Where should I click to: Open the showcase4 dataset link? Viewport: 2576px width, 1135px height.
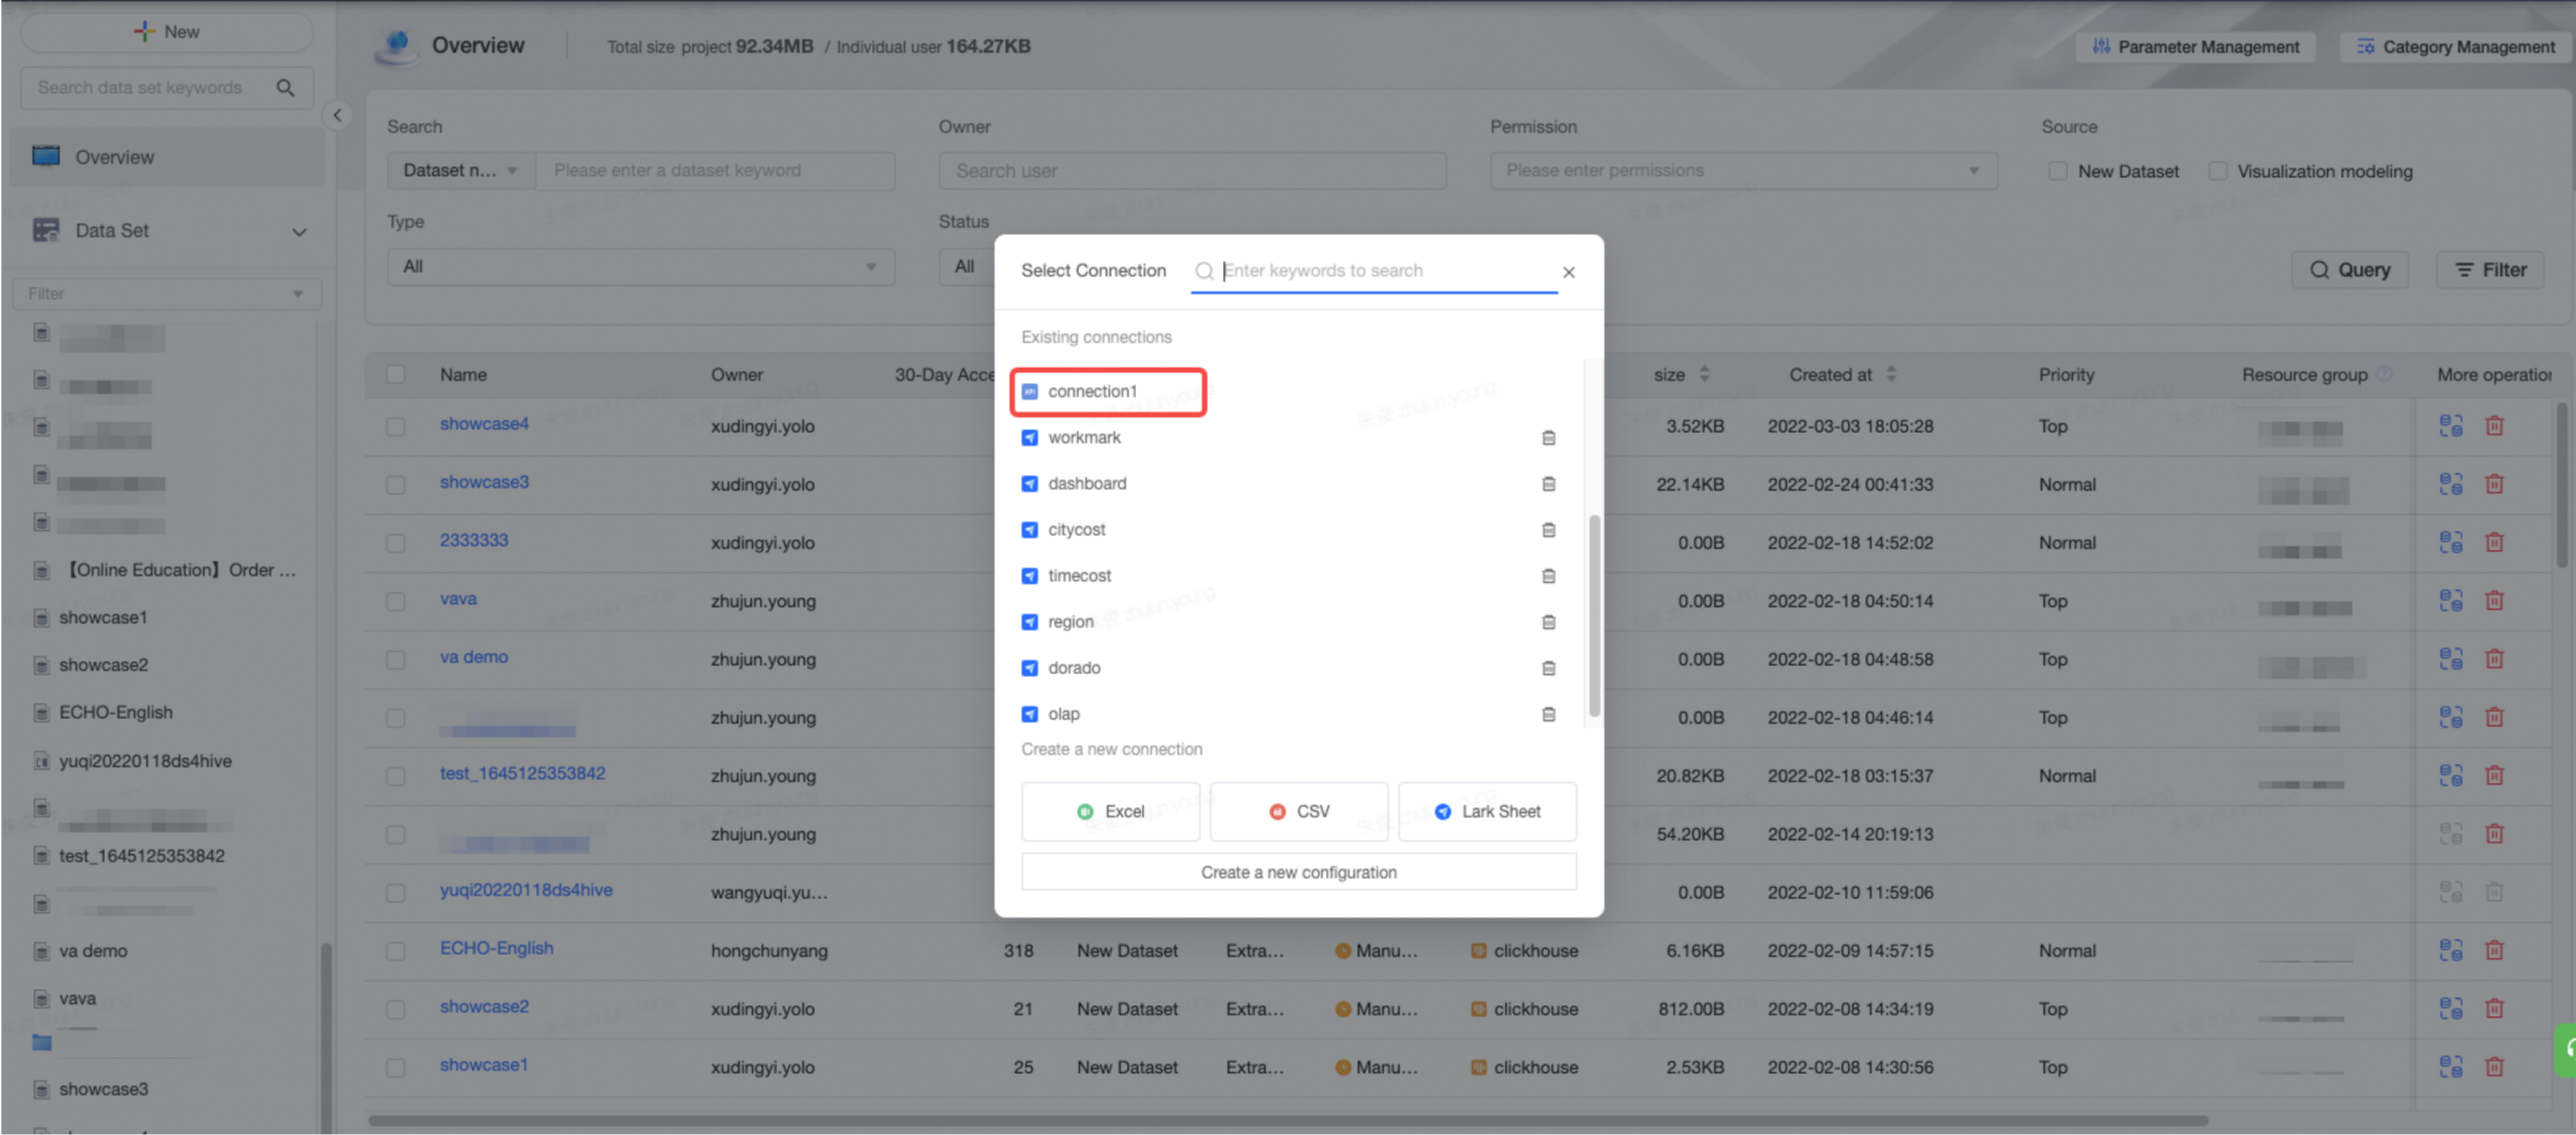tap(484, 424)
